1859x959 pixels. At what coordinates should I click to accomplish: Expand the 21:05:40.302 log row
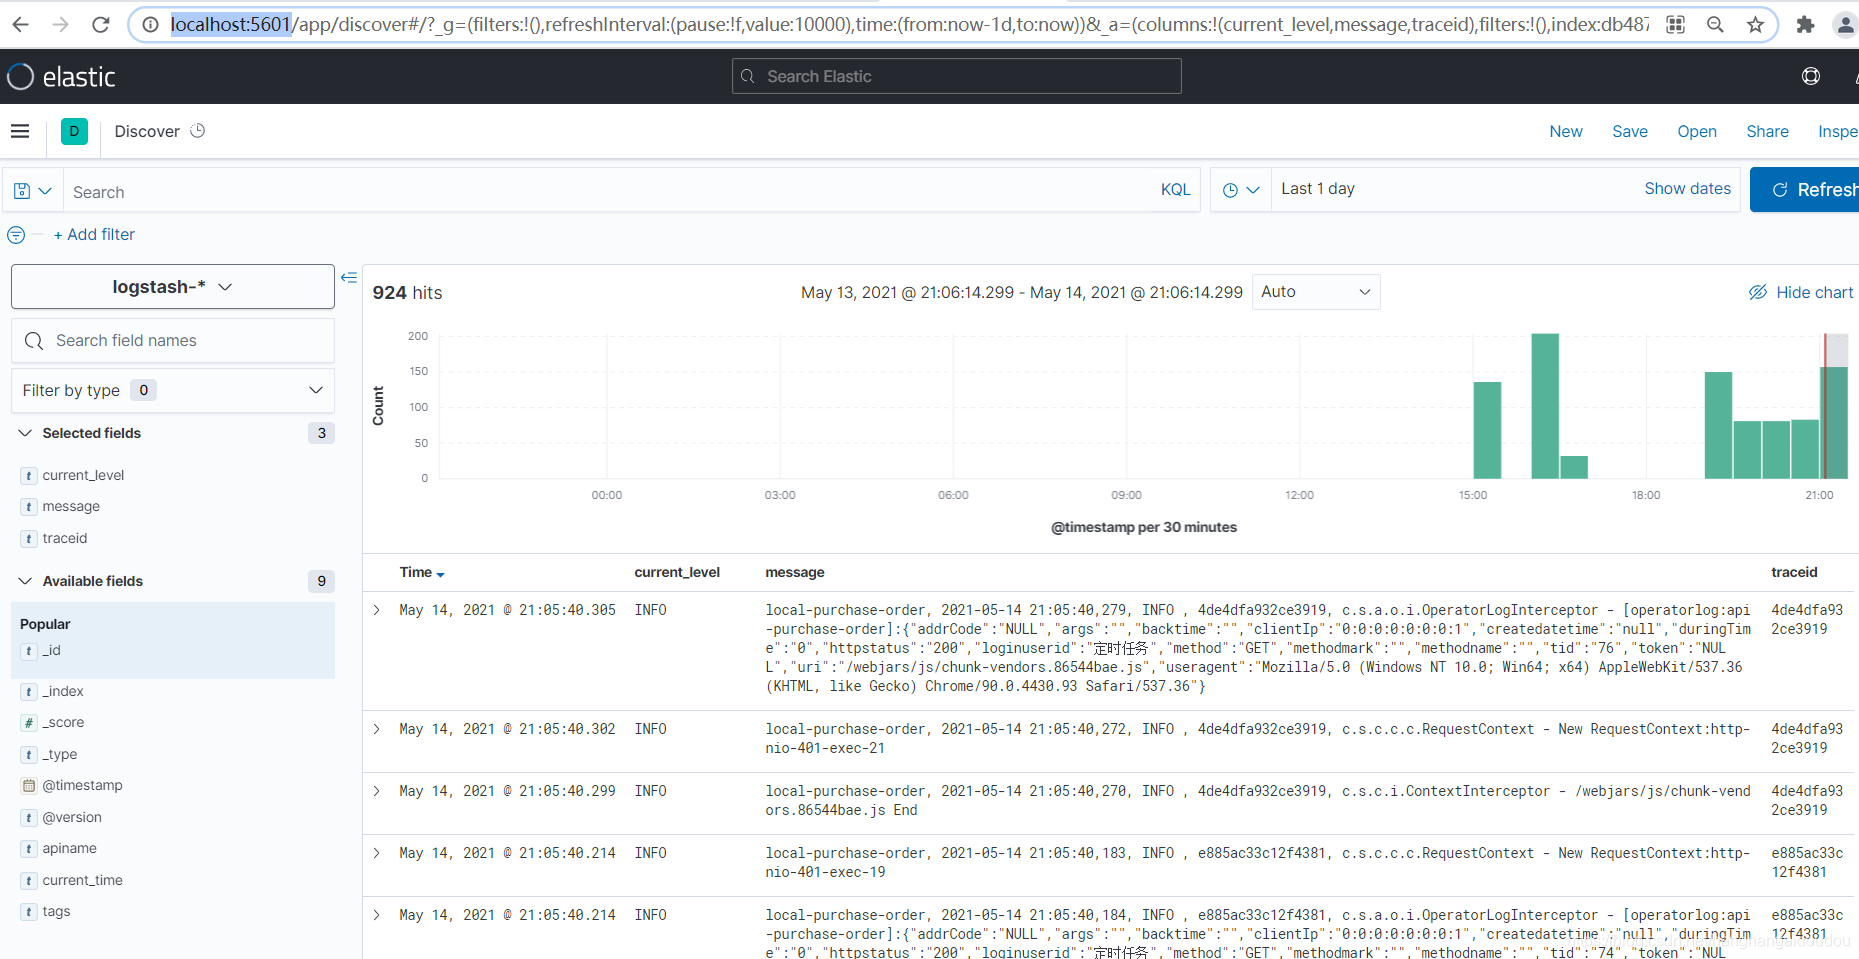tap(377, 729)
